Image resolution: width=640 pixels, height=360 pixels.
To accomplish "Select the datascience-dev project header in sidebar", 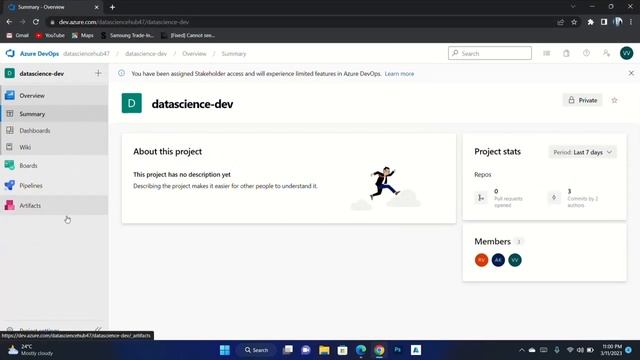I will point(42,73).
